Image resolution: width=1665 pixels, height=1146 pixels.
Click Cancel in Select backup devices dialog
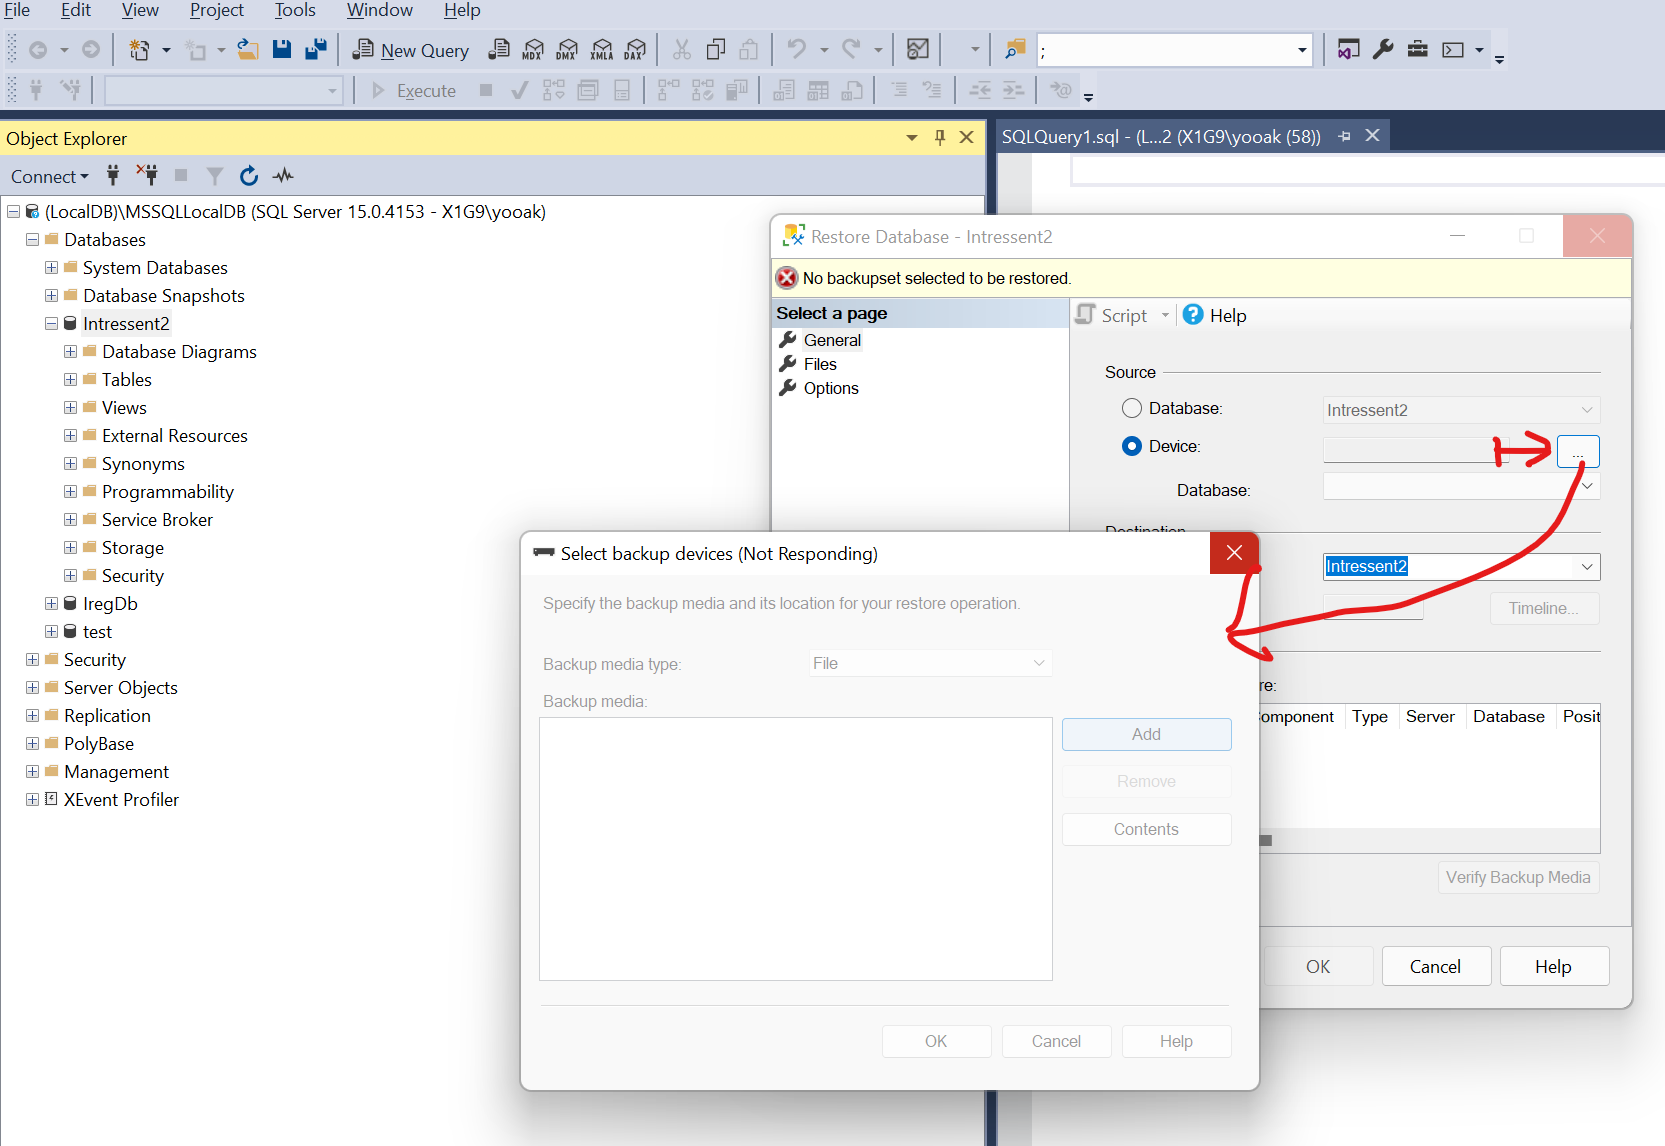(x=1056, y=1041)
